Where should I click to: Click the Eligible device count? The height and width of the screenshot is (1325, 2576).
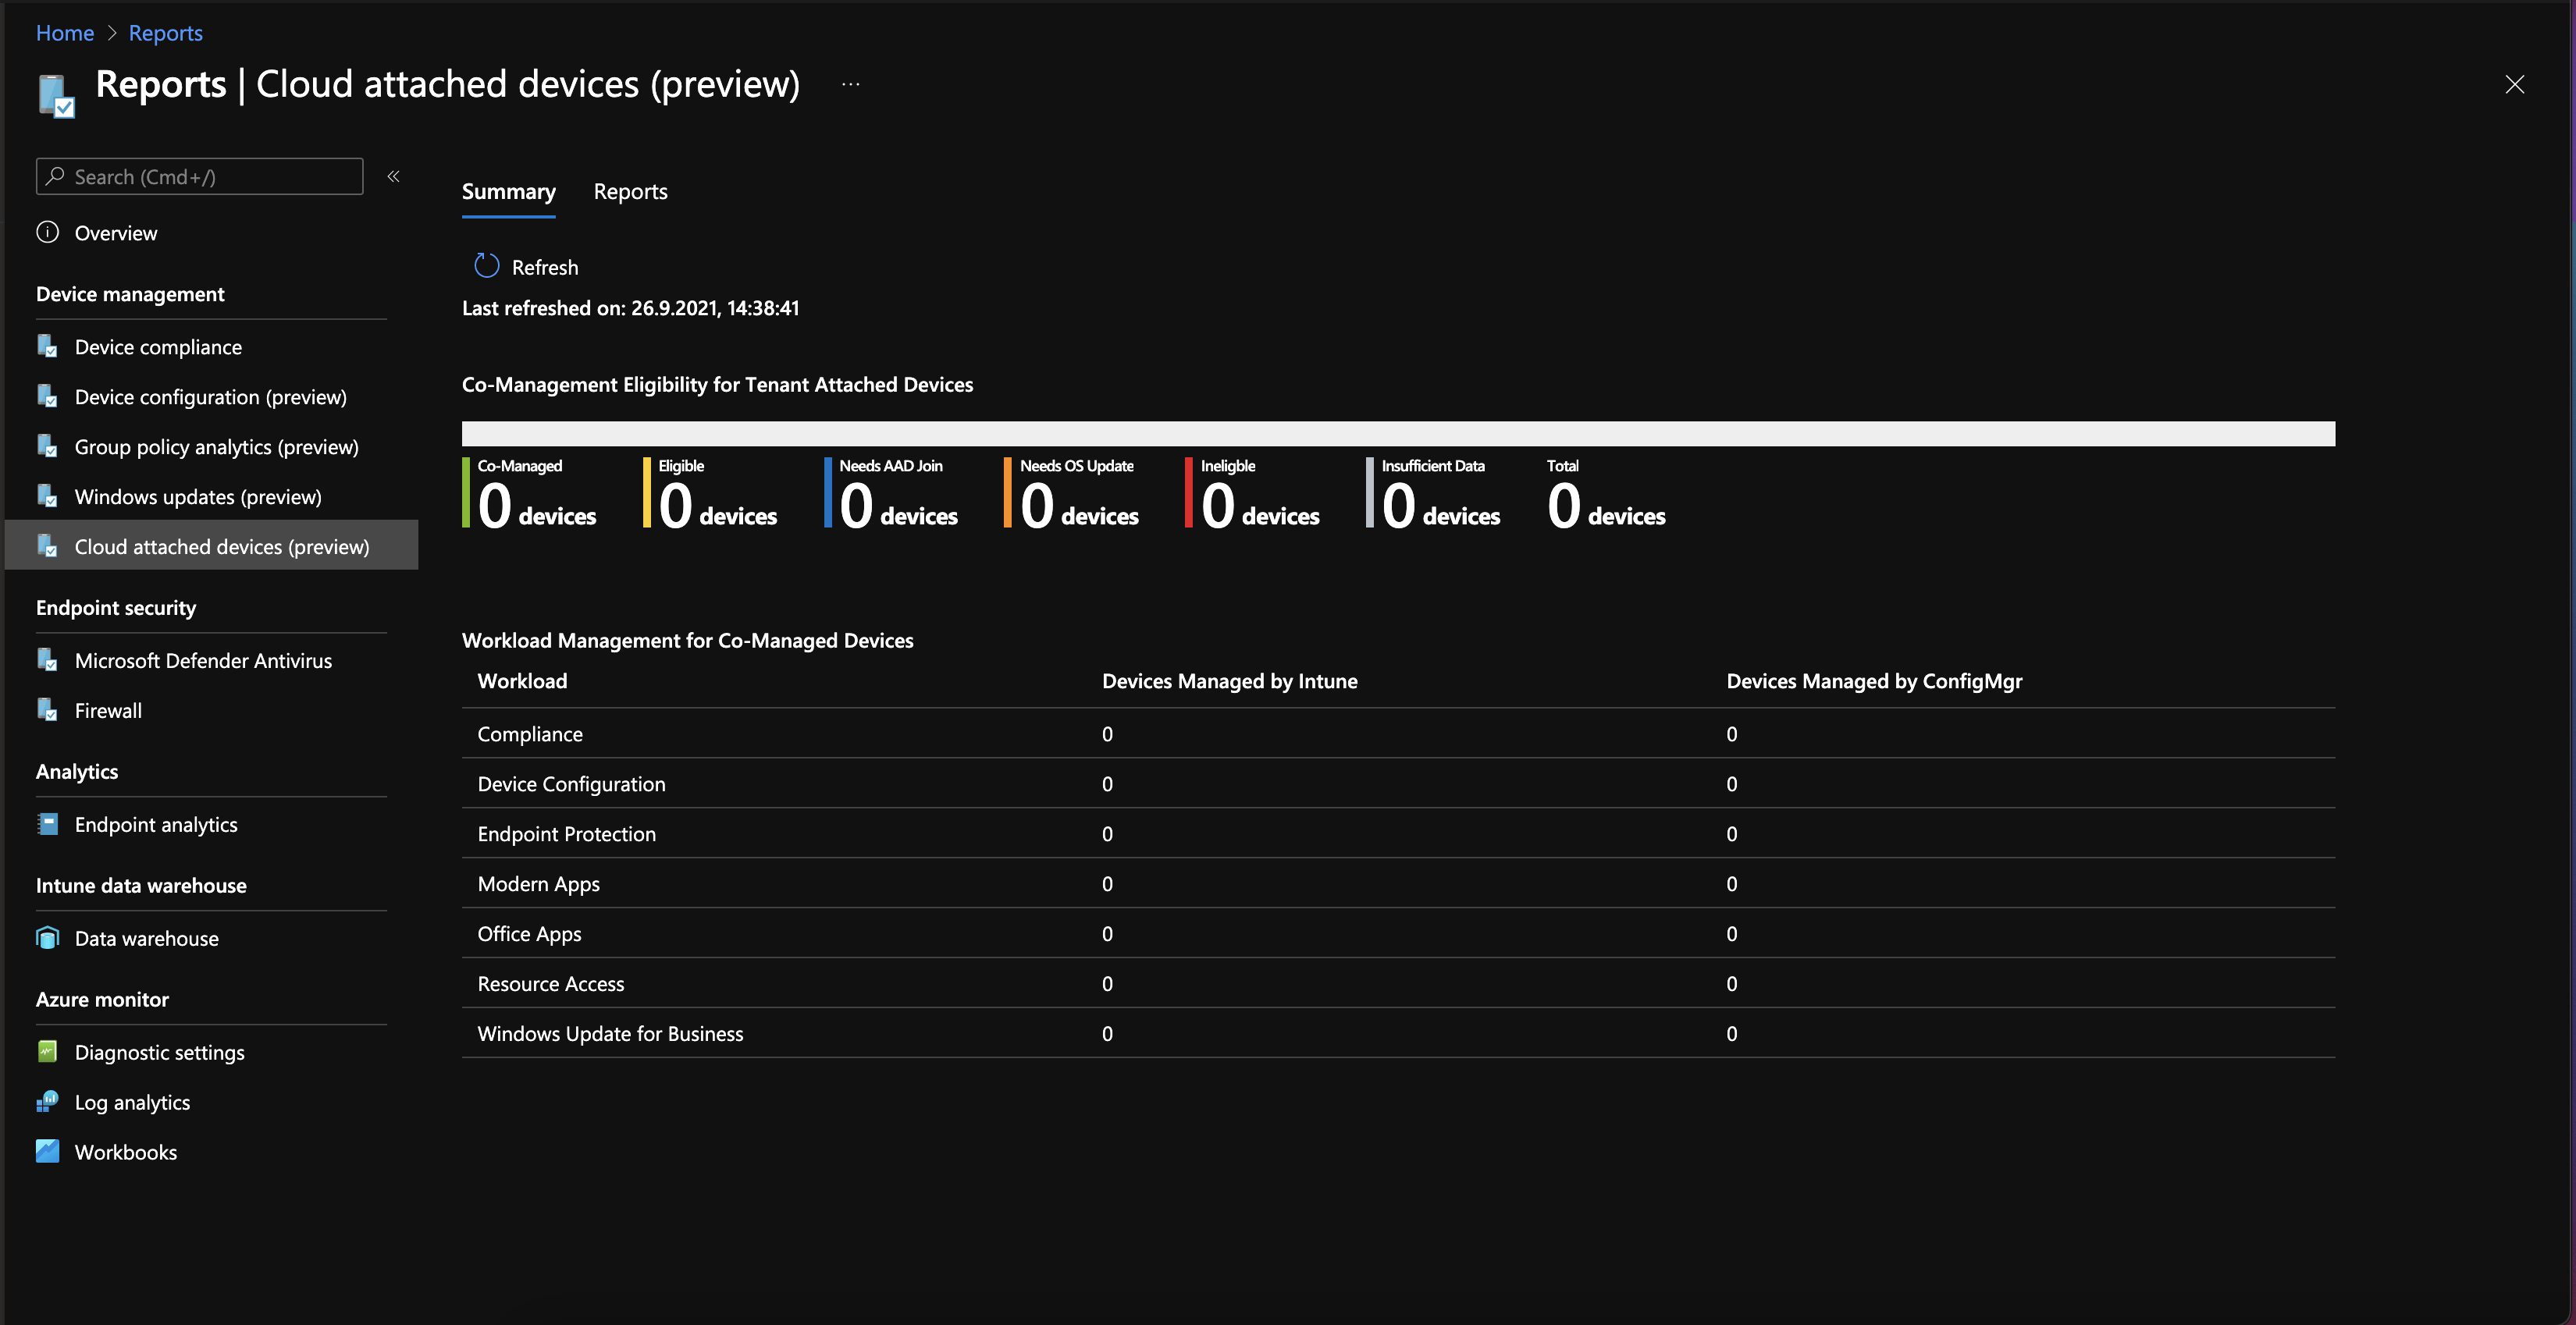[718, 506]
